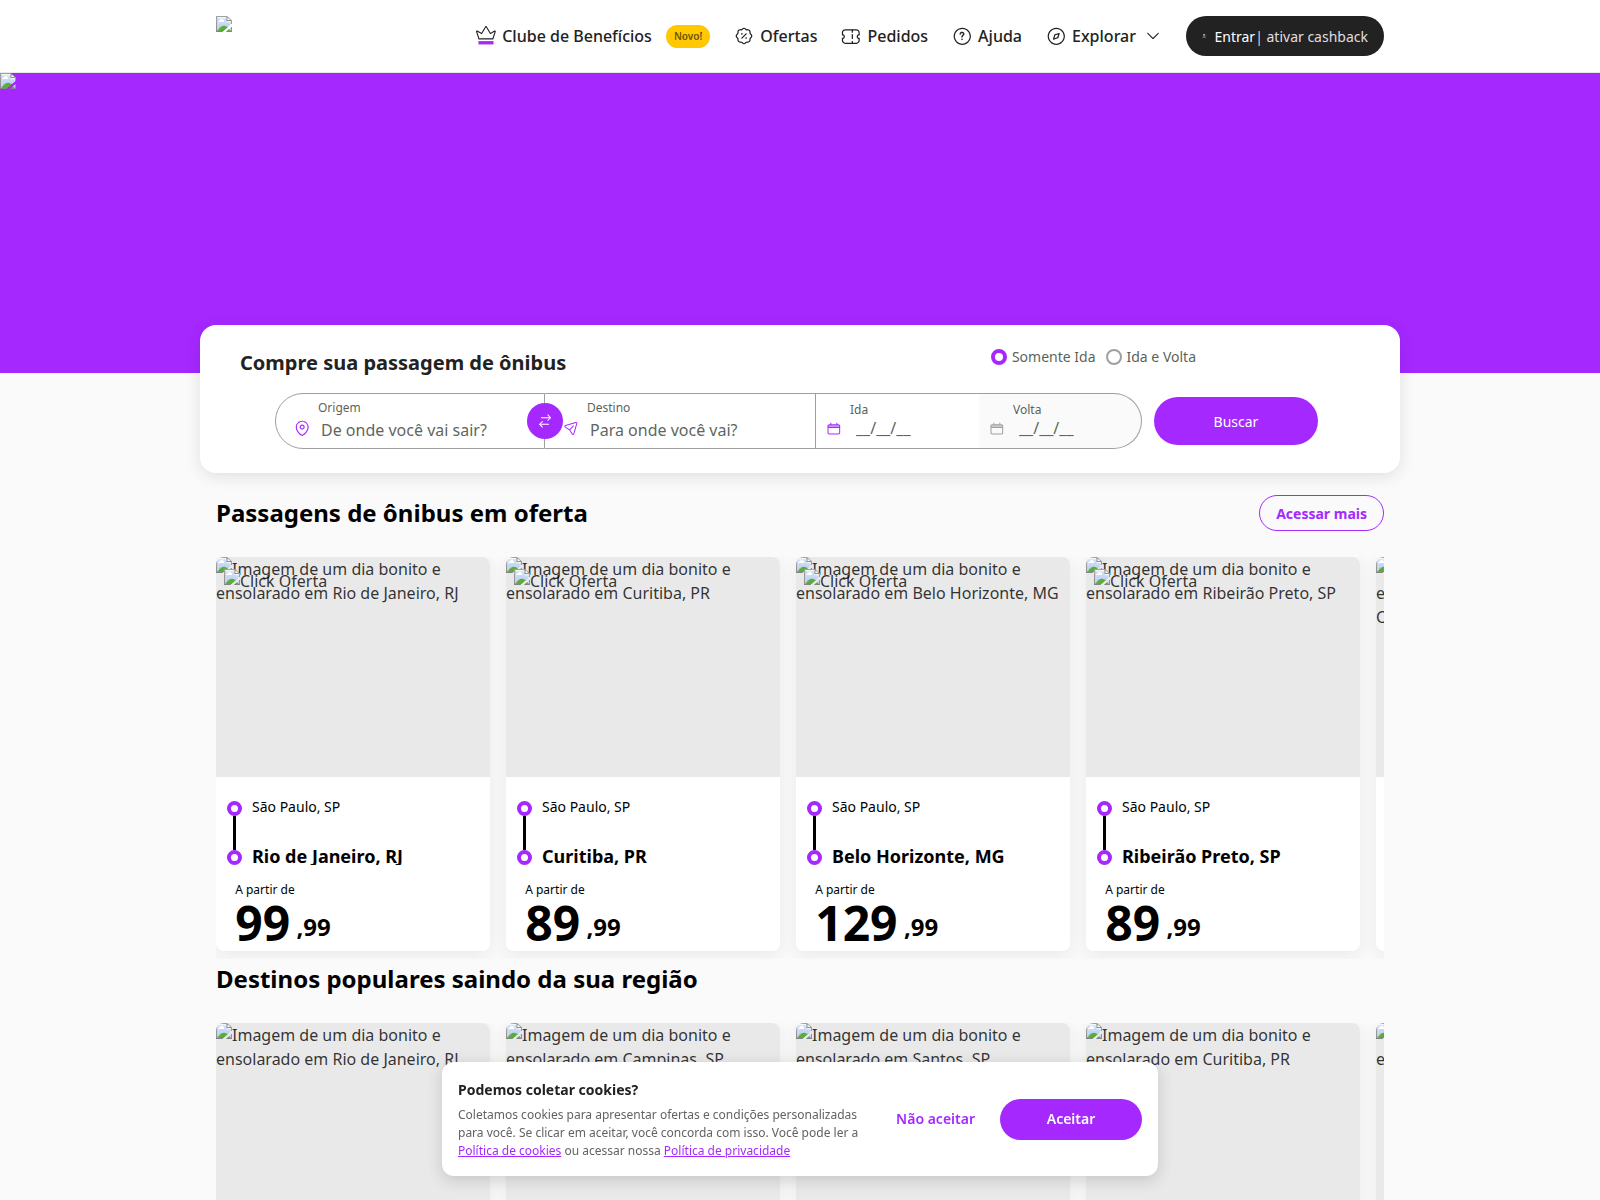The width and height of the screenshot is (1600, 1200).
Task: Click Acessar mais button
Action: pos(1321,513)
